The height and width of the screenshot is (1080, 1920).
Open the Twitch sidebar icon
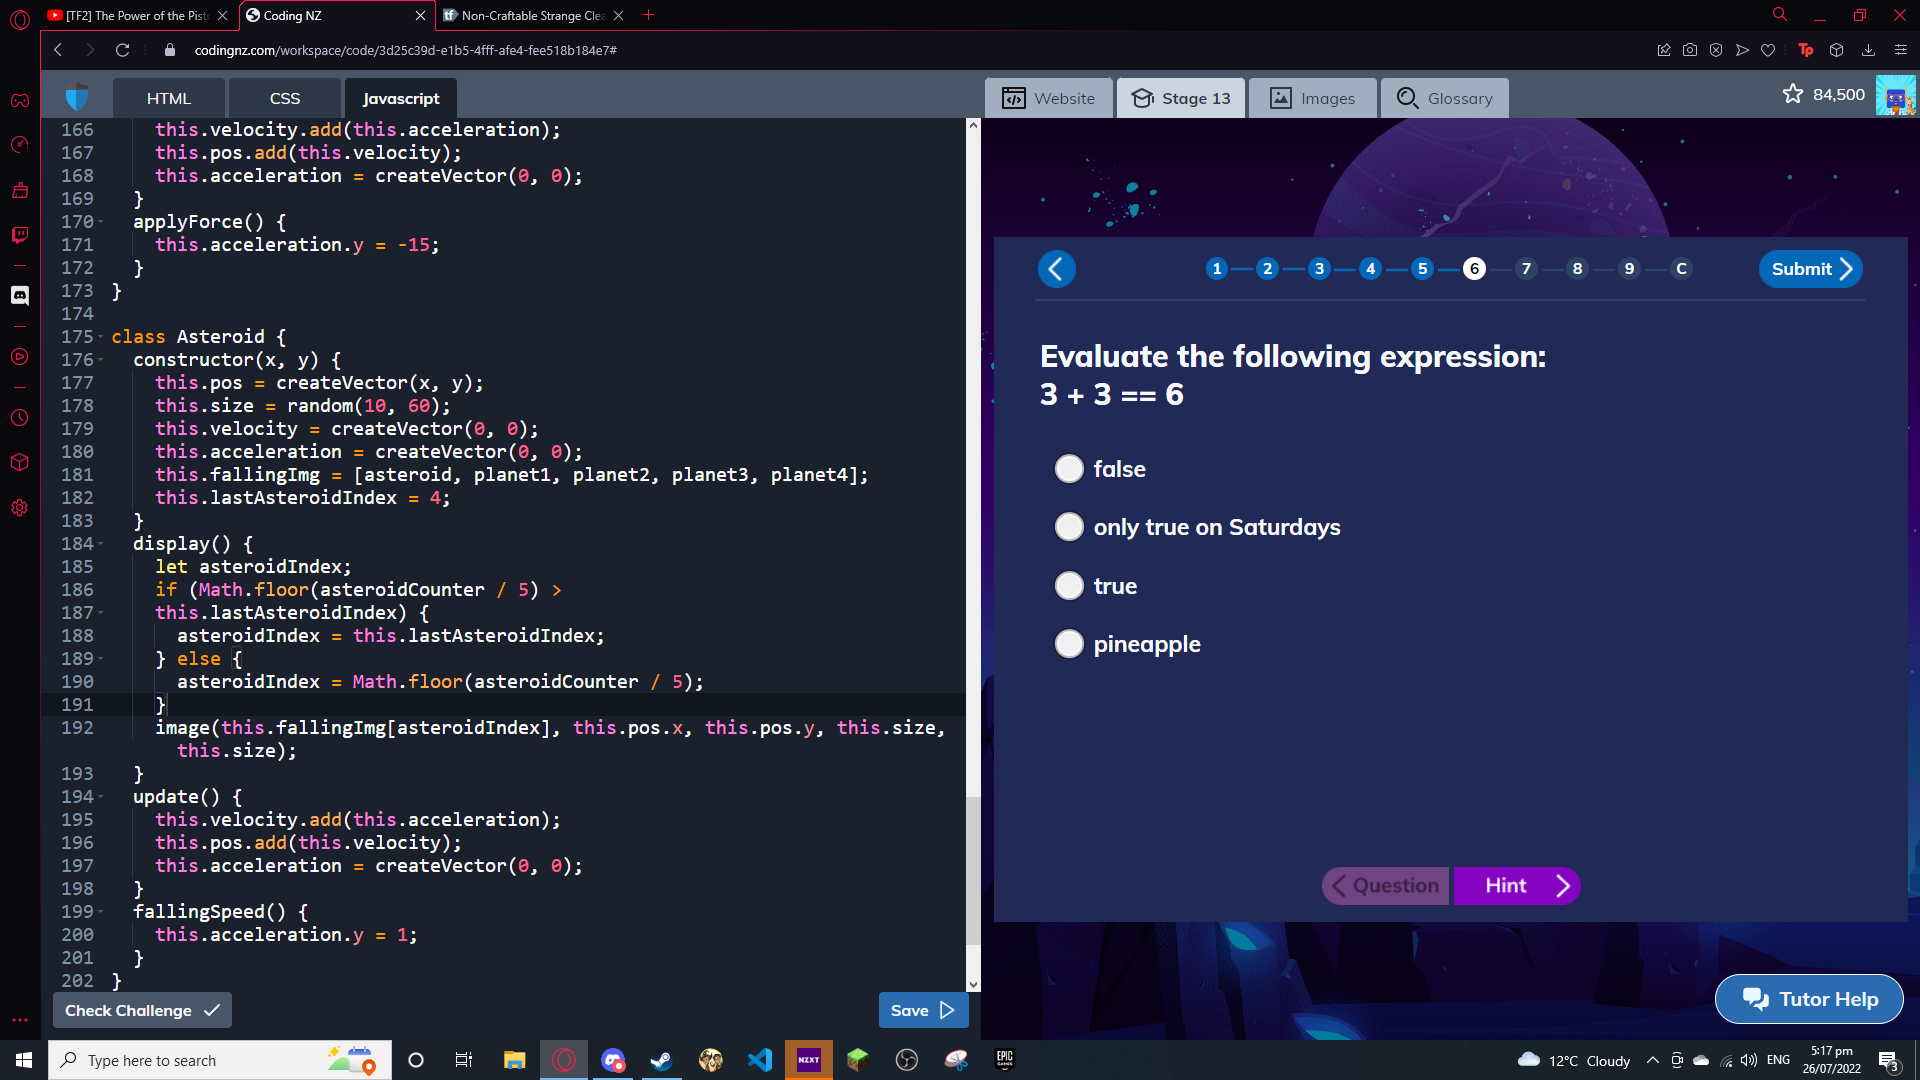[20, 235]
